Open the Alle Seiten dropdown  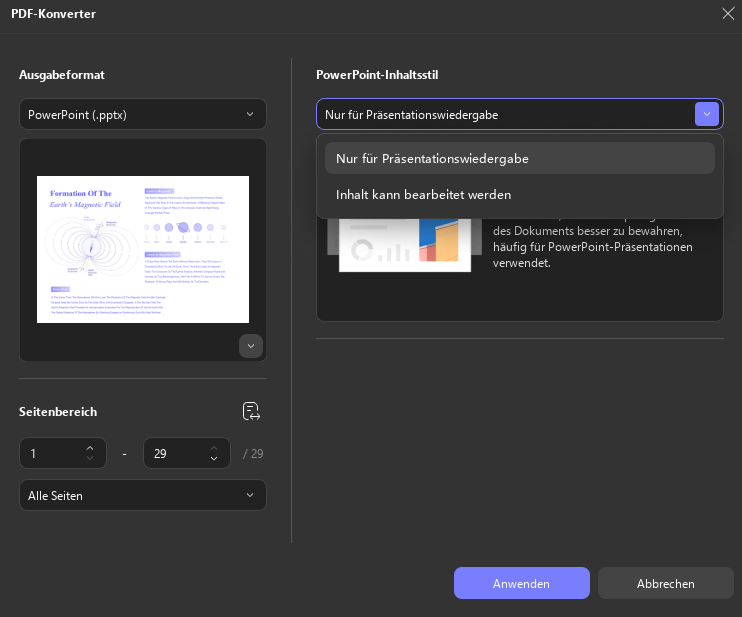coord(142,495)
